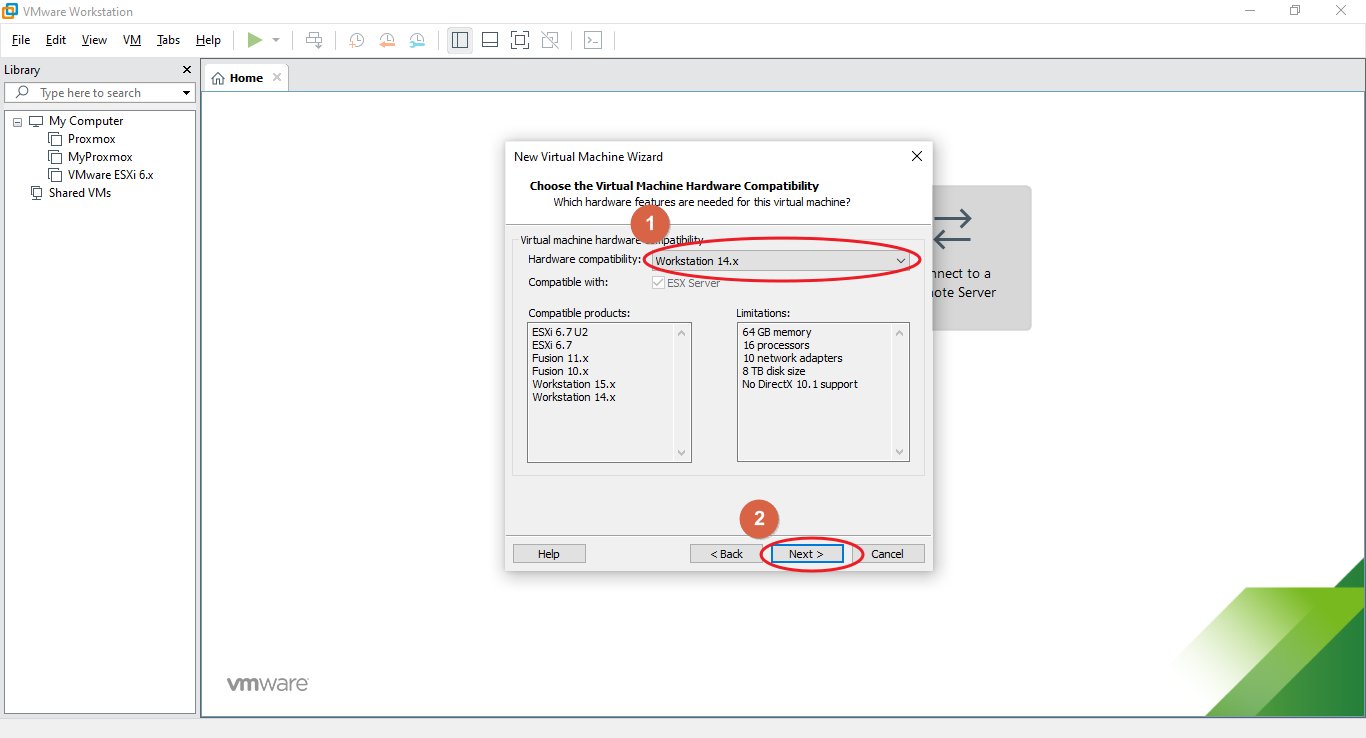This screenshot has height=738, width=1366.
Task: Click the Proxmox VM icon
Action: click(x=56, y=139)
